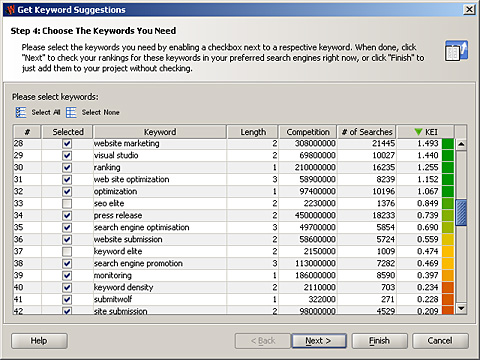
Task: Click the green KEI sort arrow
Action: (x=418, y=132)
